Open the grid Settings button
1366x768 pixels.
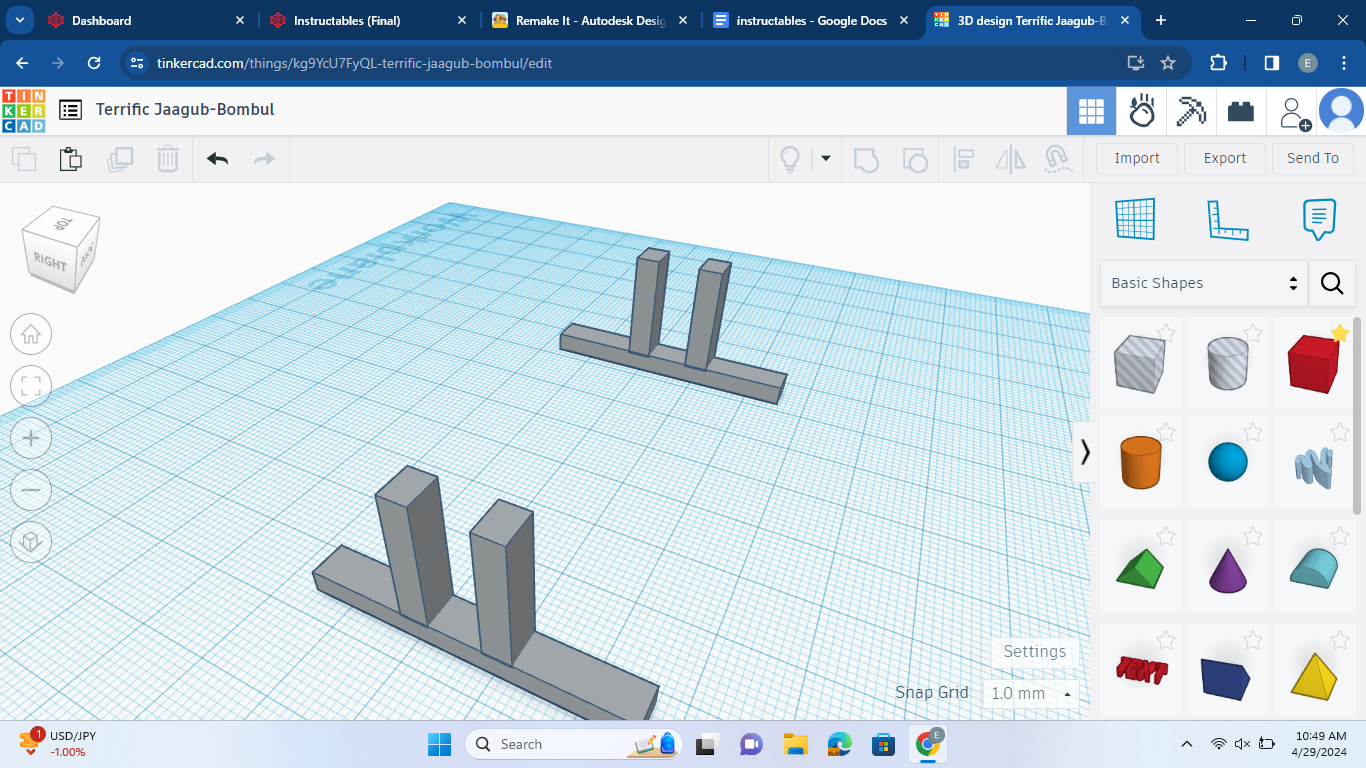pos(1035,652)
